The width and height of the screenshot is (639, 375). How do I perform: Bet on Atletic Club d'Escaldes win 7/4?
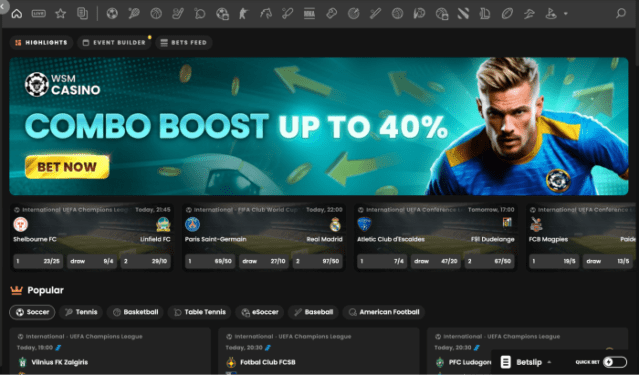coord(382,261)
